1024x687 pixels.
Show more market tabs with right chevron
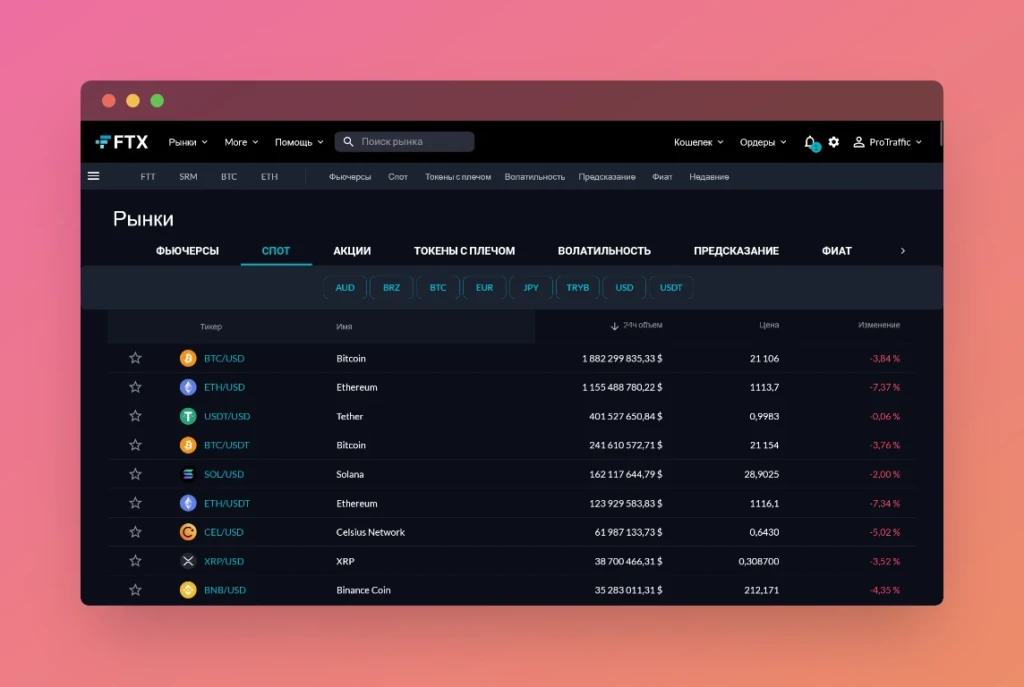tap(903, 251)
